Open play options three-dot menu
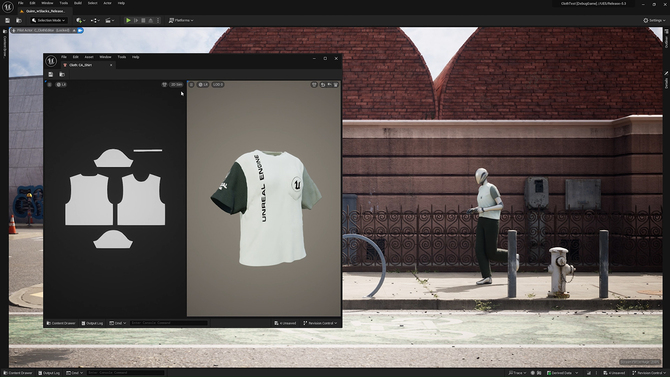 coord(158,20)
